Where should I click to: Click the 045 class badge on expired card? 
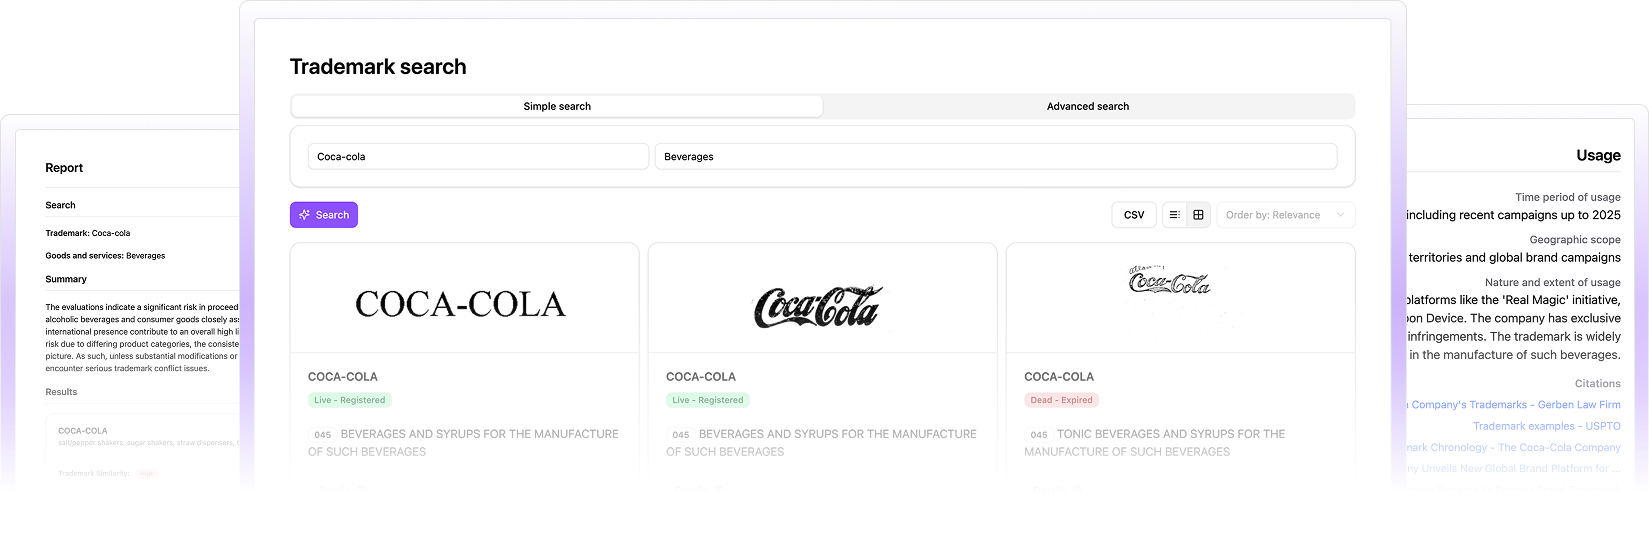tap(1038, 435)
